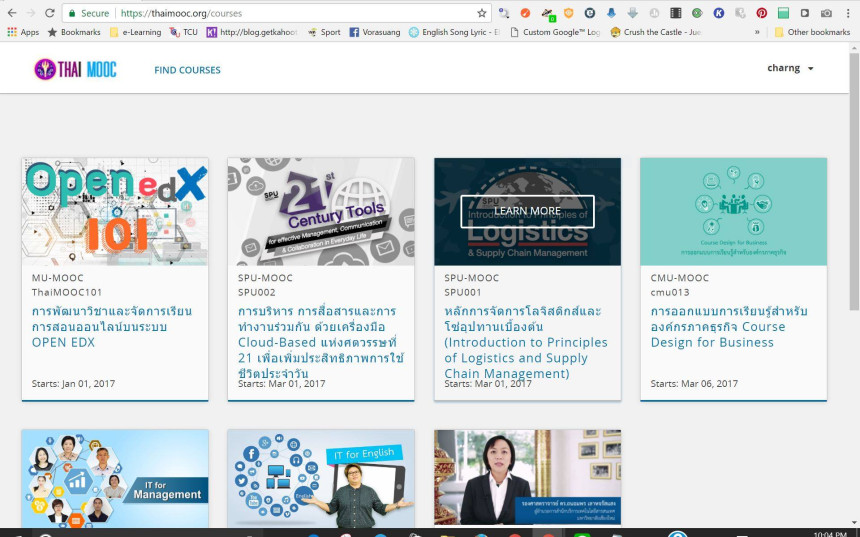The width and height of the screenshot is (860, 537).
Task: Click the page vertical scrollbar thumb
Action: 854,181
